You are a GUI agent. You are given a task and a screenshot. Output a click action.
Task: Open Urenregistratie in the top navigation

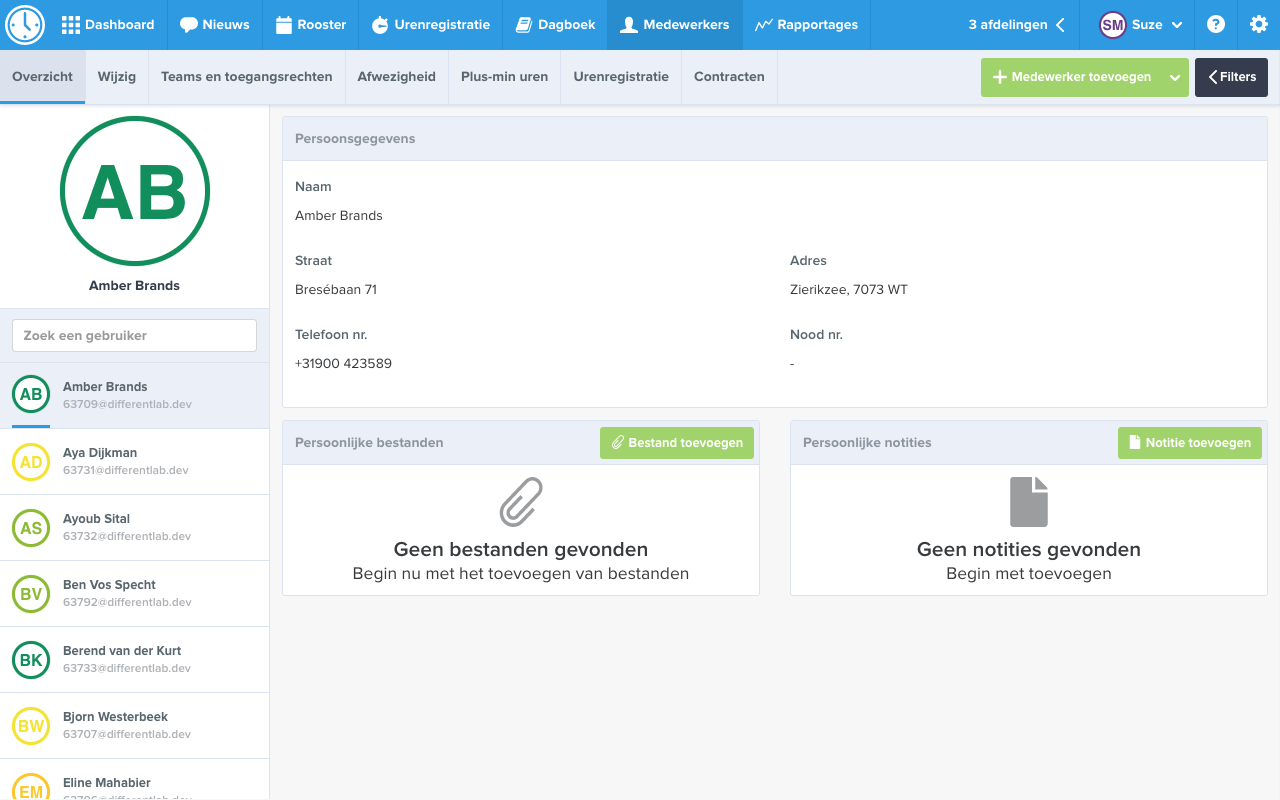click(431, 25)
